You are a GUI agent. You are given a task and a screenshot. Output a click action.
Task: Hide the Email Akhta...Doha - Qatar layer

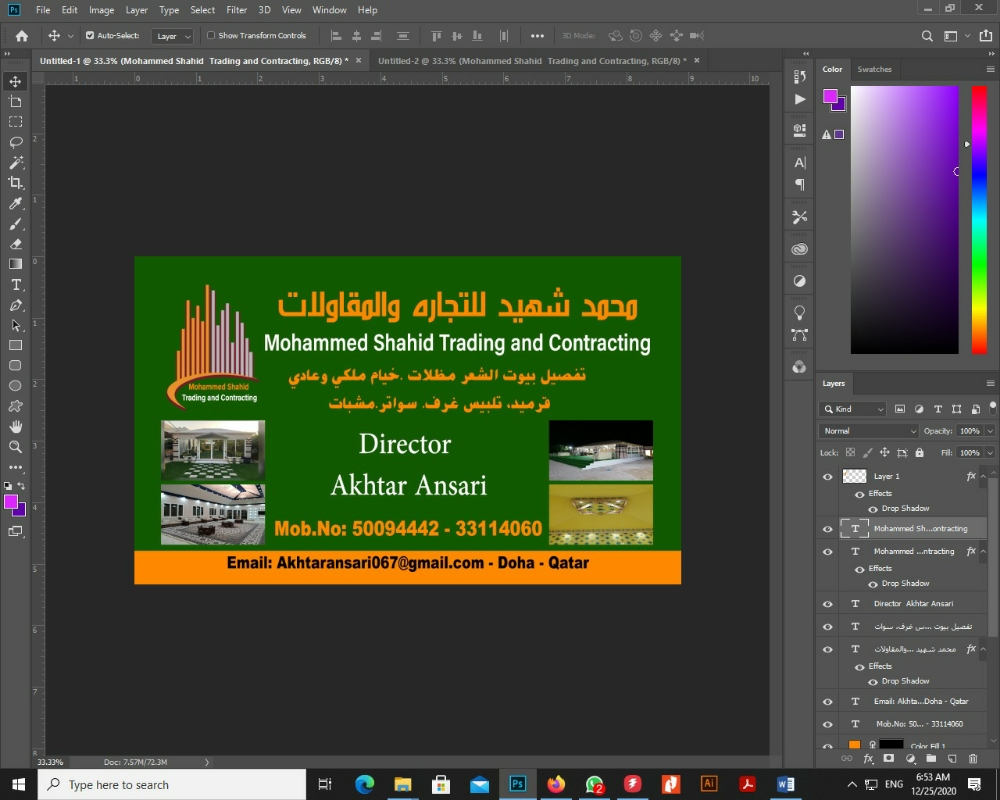click(828, 702)
